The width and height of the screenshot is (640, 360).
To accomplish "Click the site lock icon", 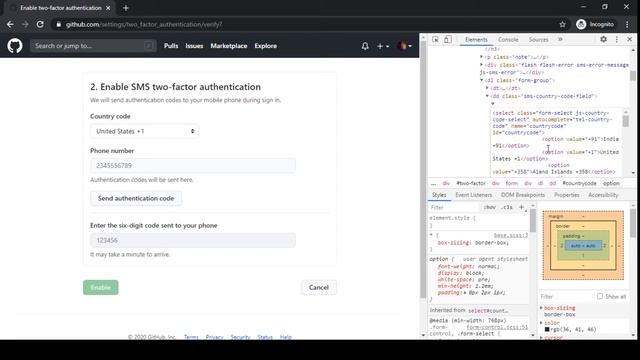I will 59,24.
